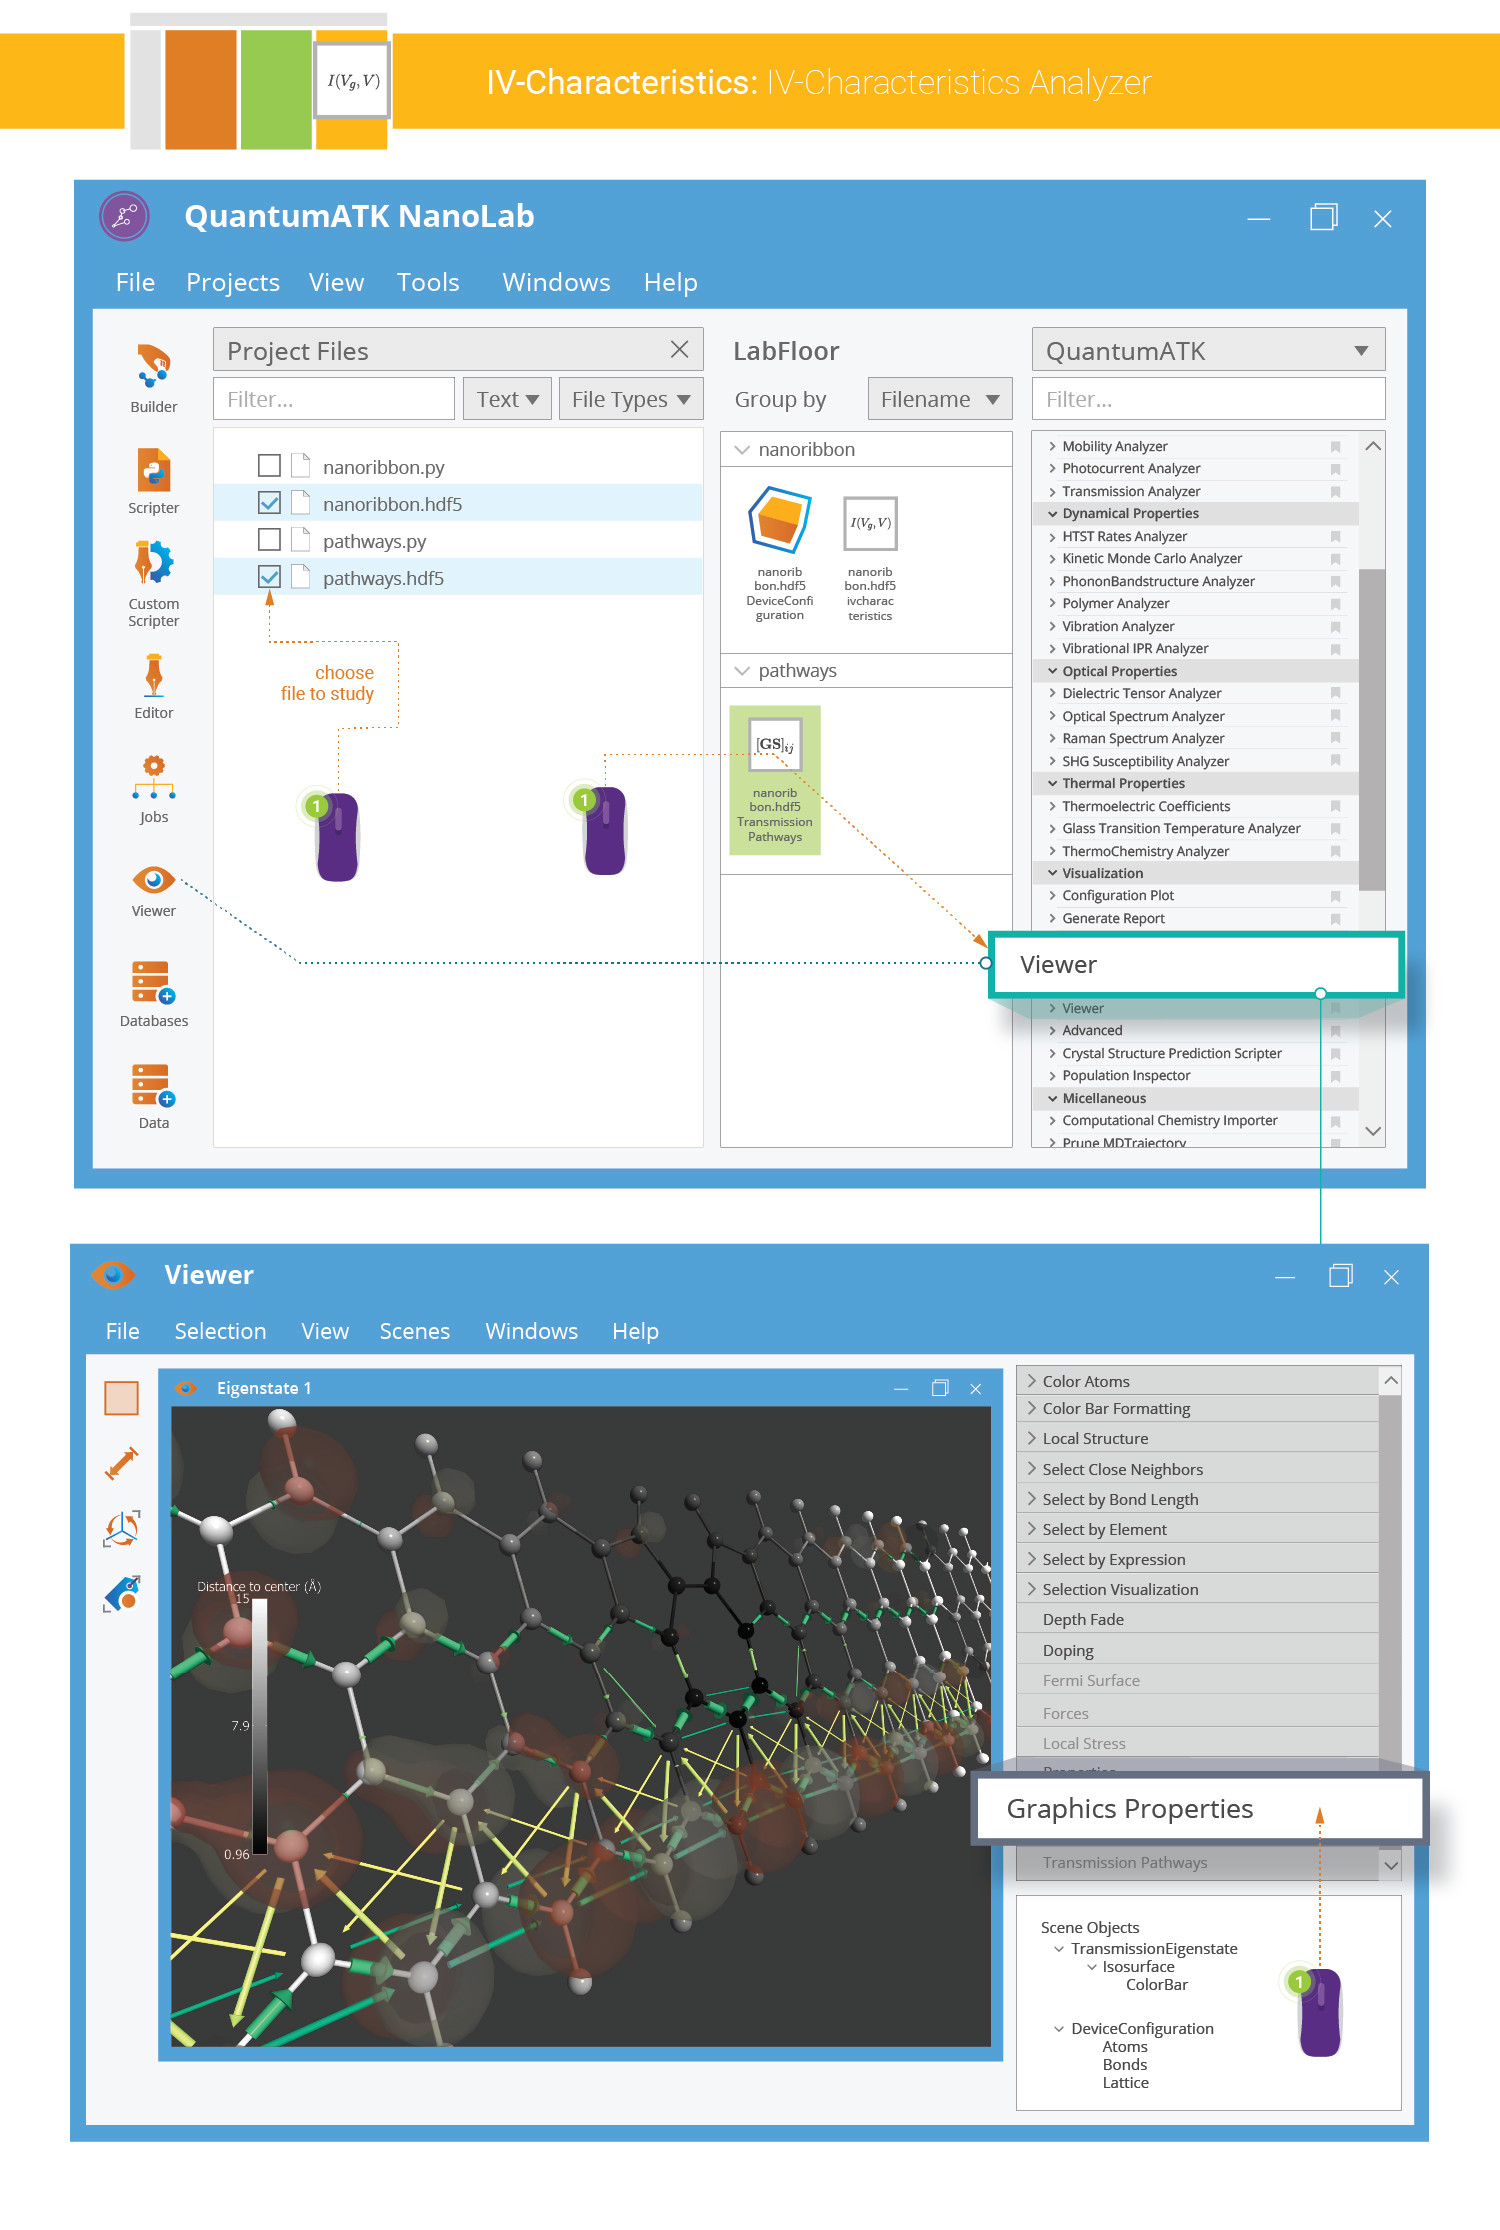Uncheck the nanoribbon.hdf5 checkbox
This screenshot has width=1500, height=2230.
coord(269,503)
